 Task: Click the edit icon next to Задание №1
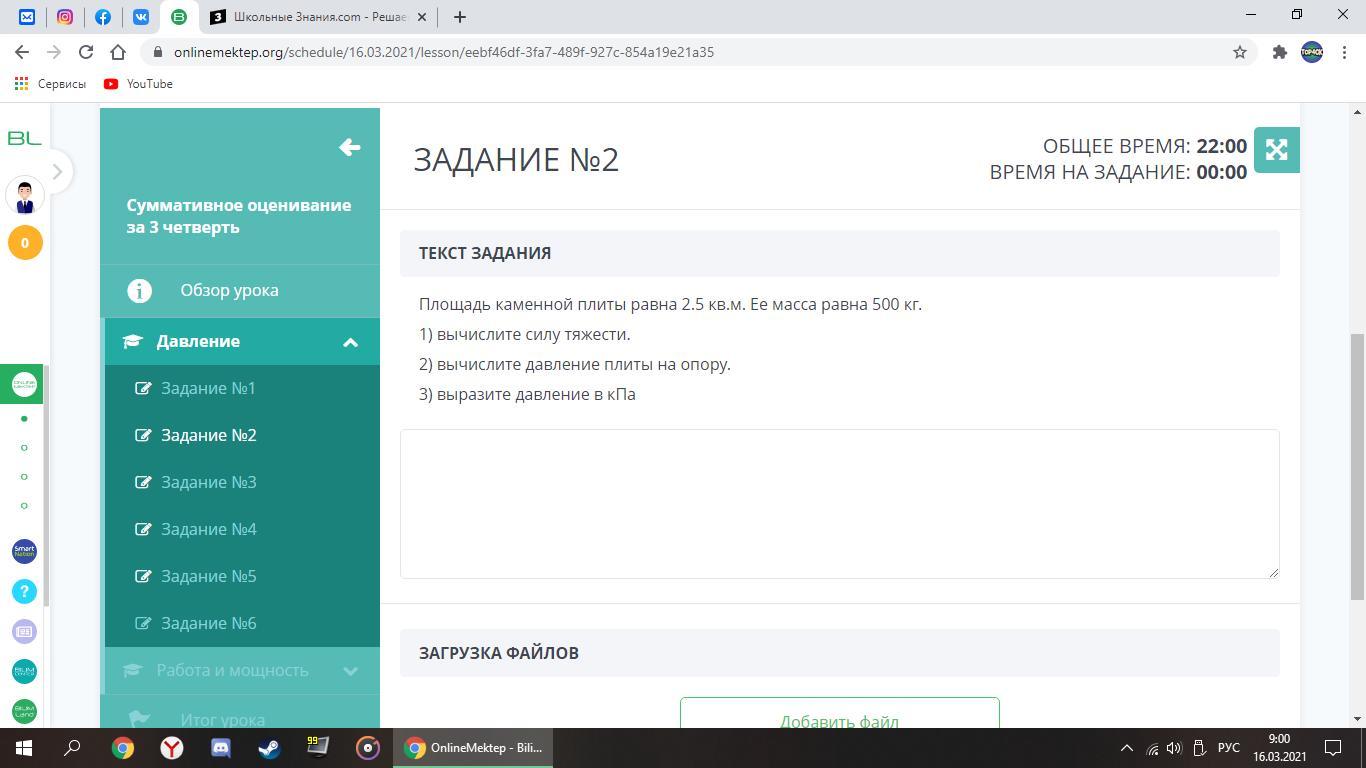(143, 388)
